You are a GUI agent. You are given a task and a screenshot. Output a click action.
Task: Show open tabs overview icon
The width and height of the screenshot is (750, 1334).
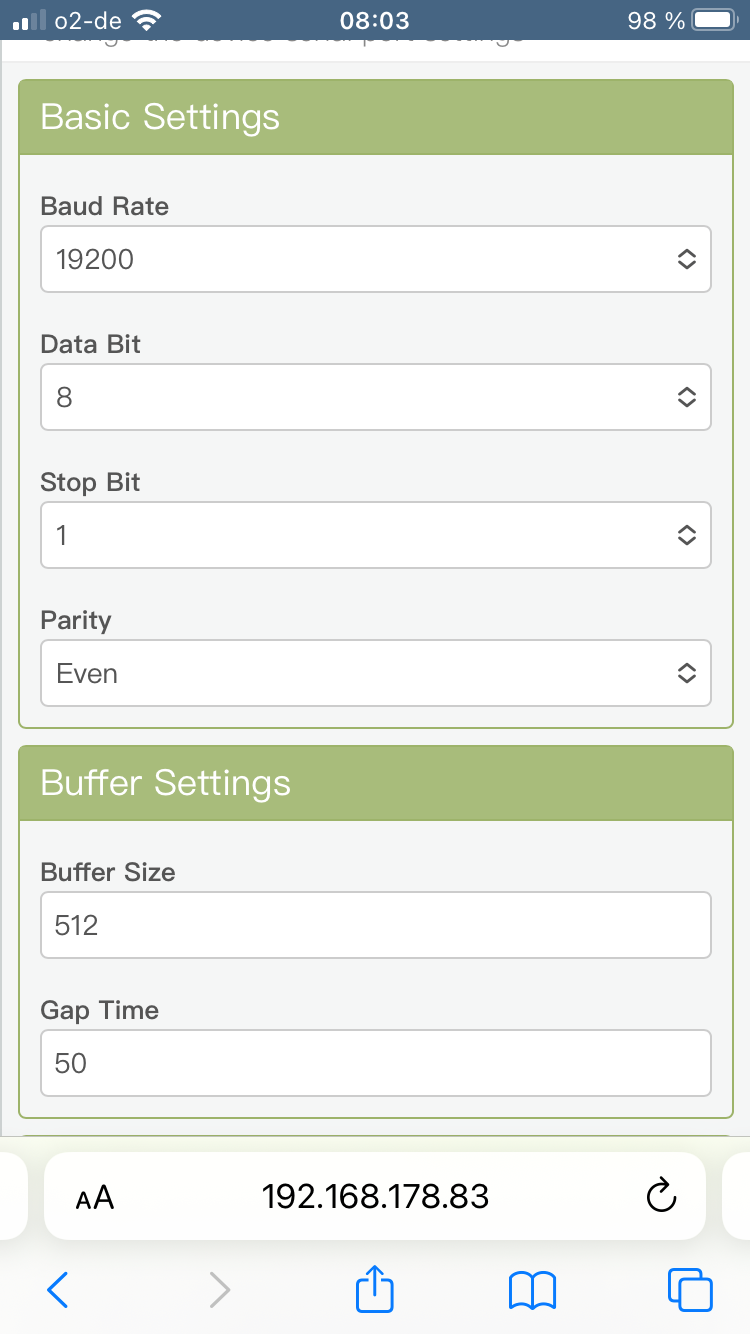(690, 1289)
